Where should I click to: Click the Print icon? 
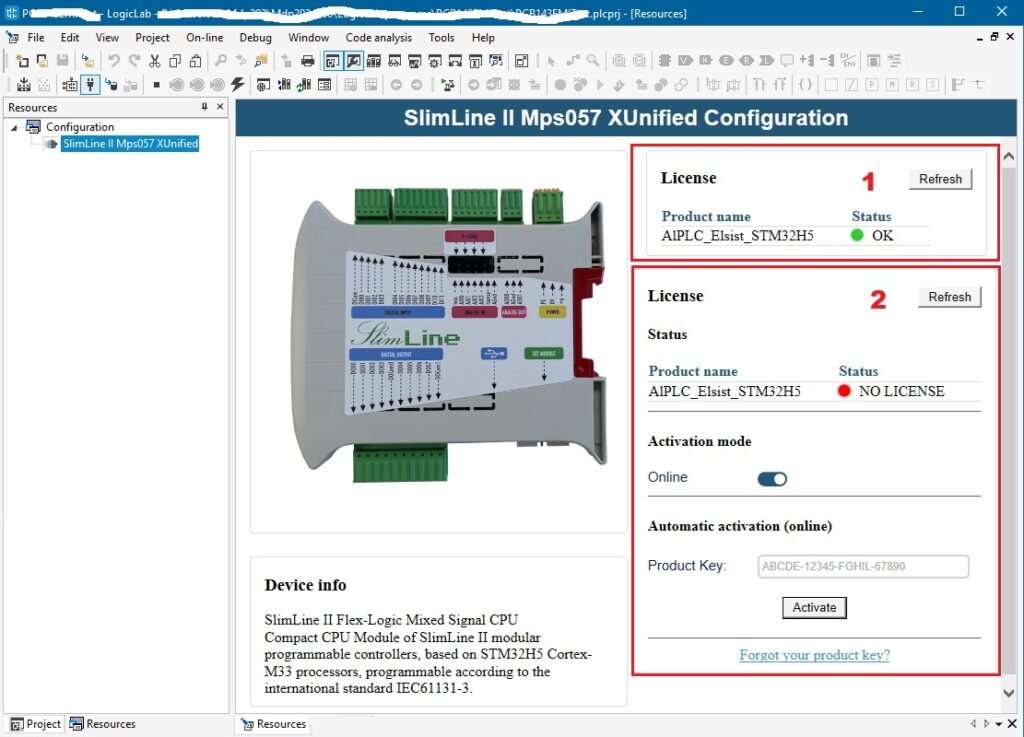[x=308, y=61]
